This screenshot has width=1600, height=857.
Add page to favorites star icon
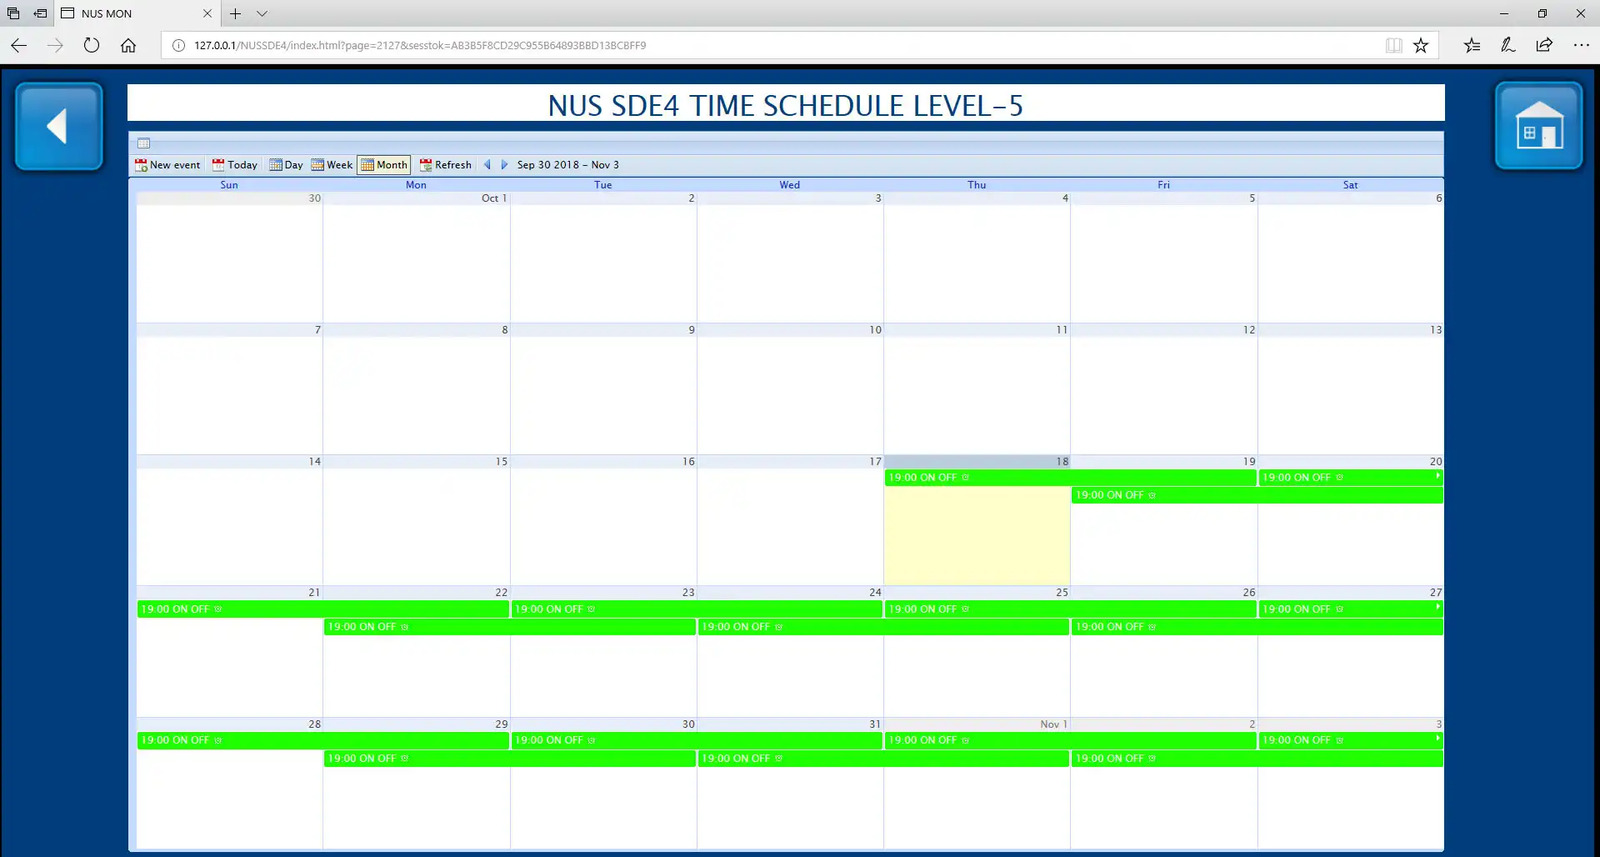click(x=1420, y=45)
